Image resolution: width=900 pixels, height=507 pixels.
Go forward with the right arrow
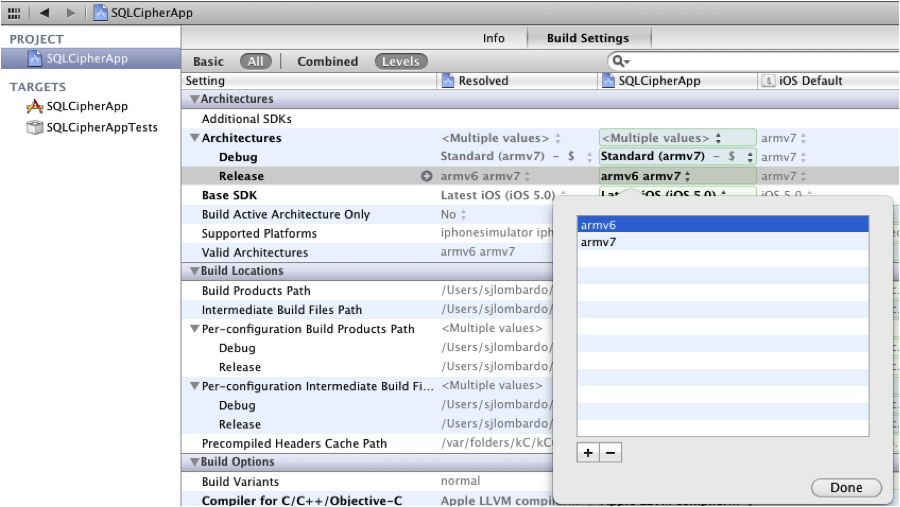70,13
